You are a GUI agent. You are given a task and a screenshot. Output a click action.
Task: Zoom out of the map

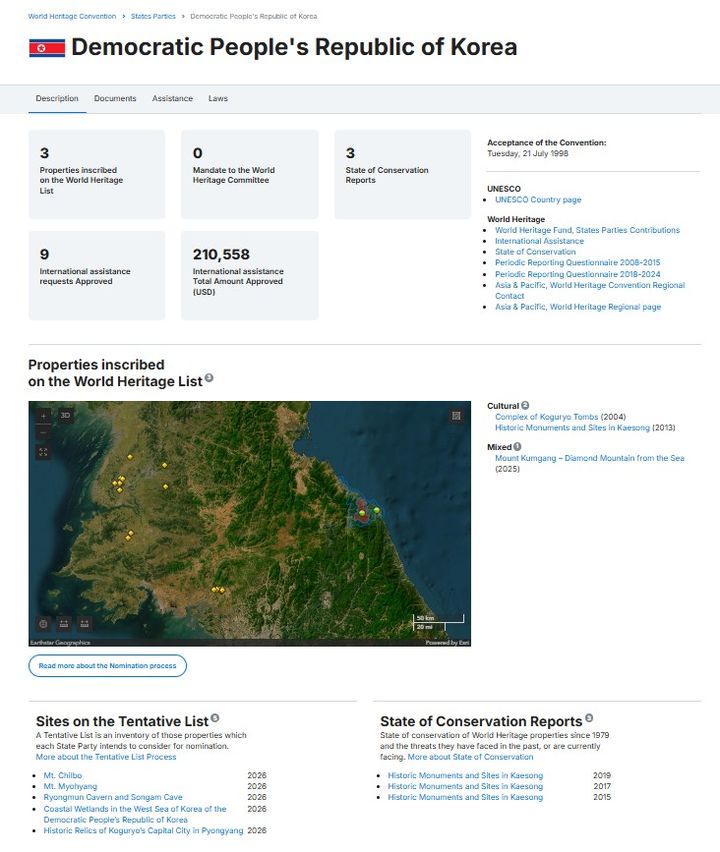pyautogui.click(x=43, y=433)
